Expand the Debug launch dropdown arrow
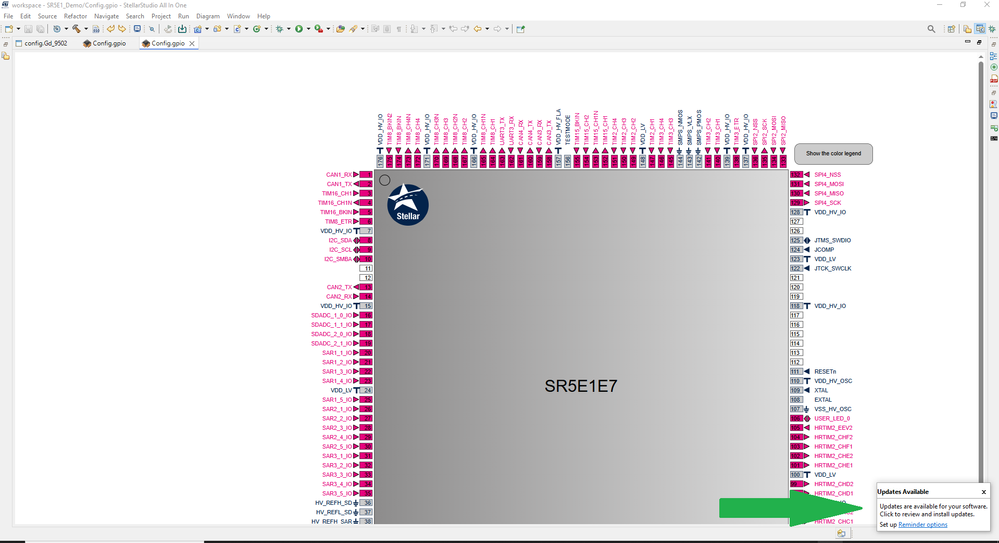The height and width of the screenshot is (543, 999). click(289, 29)
